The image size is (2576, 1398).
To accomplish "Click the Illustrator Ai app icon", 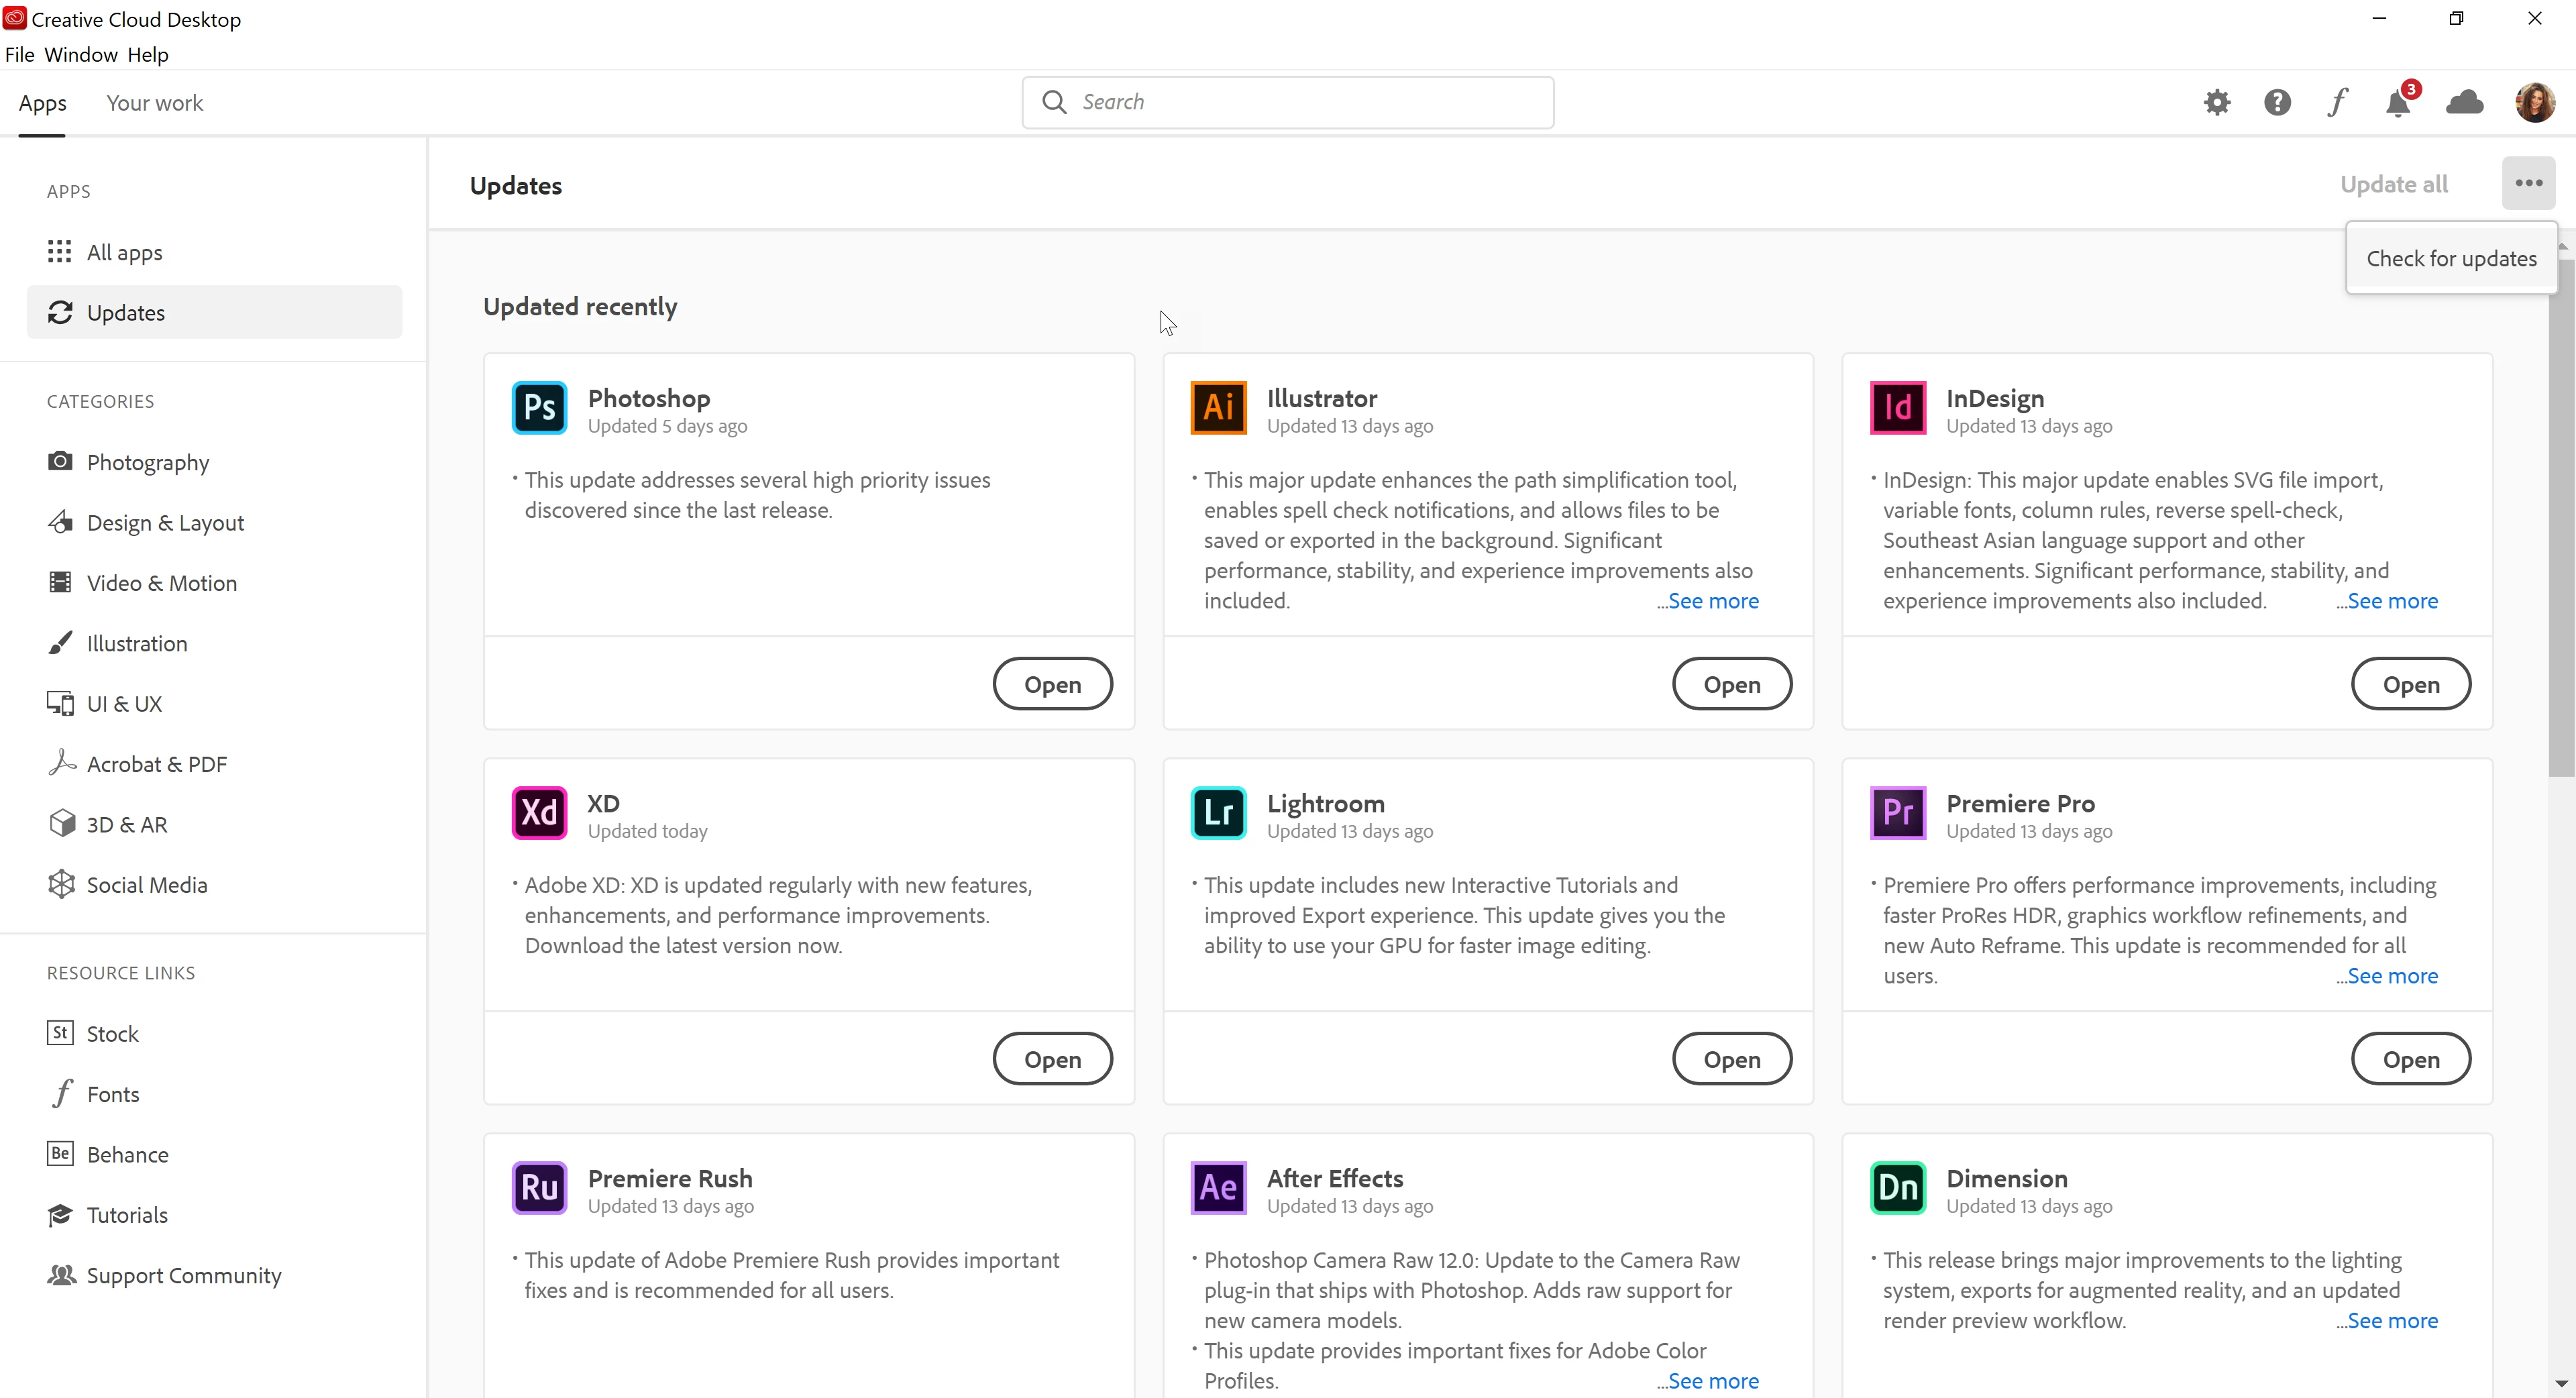I will 1218,408.
